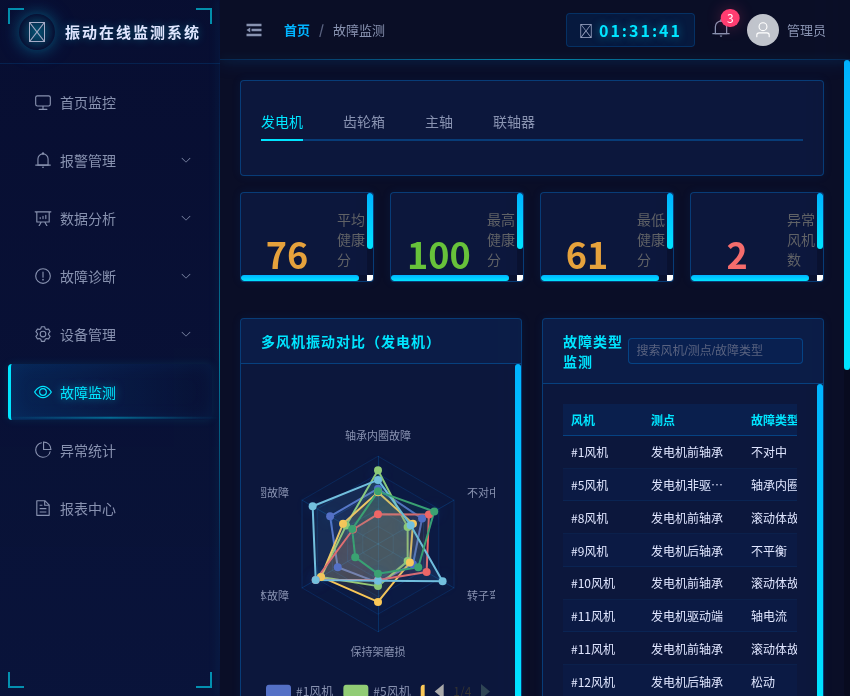850x696 pixels.
Task: Click the system logo icon
Action: tap(37, 32)
